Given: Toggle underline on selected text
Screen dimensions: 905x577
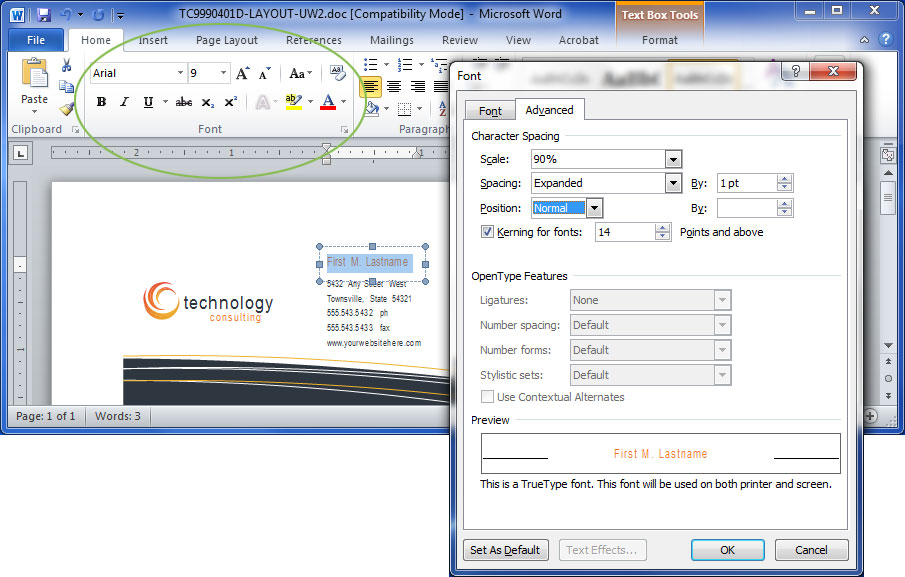Looking at the screenshot, I should click(148, 101).
